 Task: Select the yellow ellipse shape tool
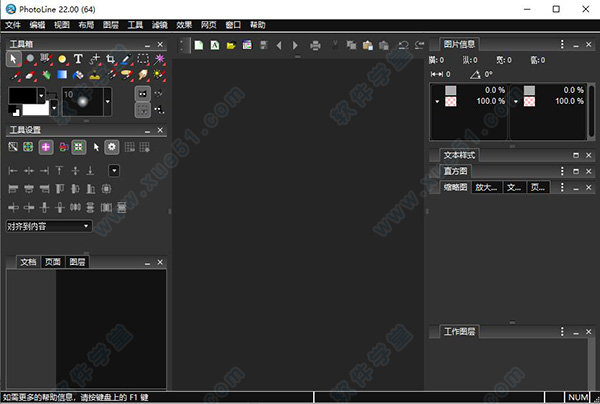pos(62,59)
